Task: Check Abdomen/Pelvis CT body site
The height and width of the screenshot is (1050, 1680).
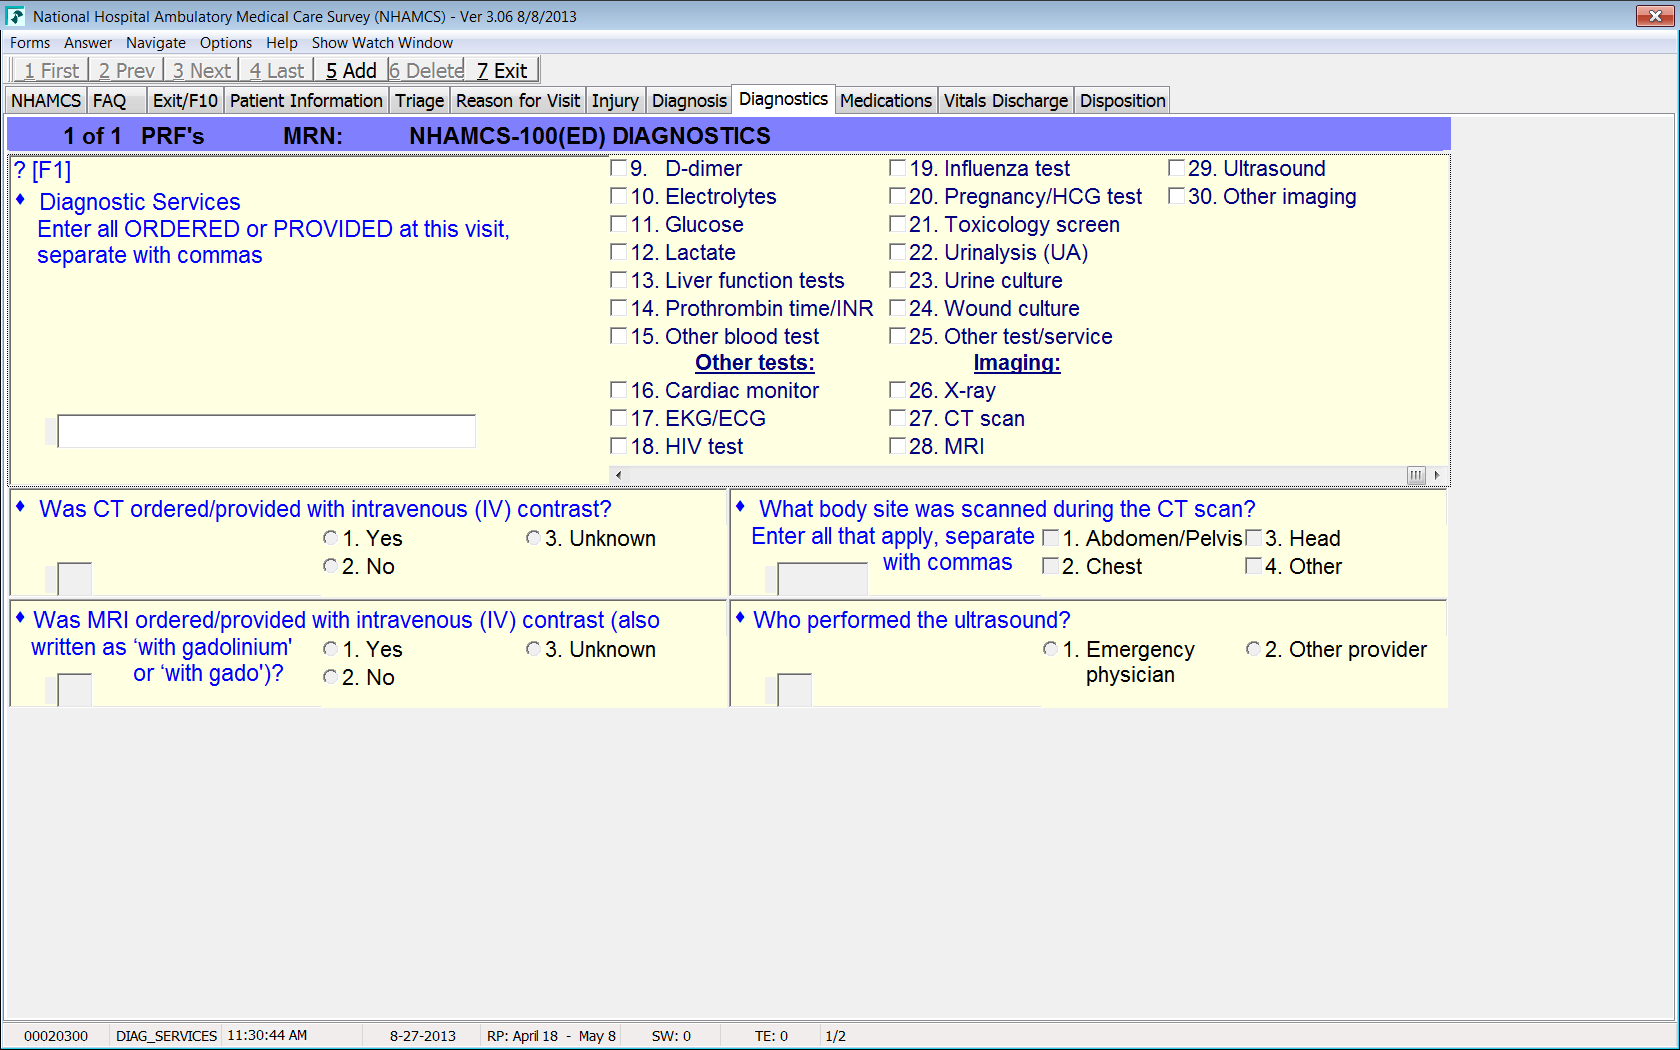Action: pyautogui.click(x=1050, y=538)
